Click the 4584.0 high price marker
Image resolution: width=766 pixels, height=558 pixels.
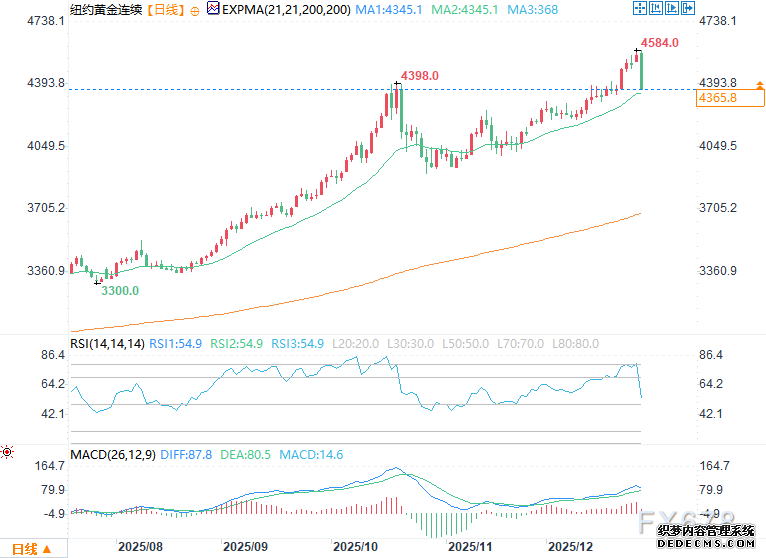pyautogui.click(x=660, y=43)
